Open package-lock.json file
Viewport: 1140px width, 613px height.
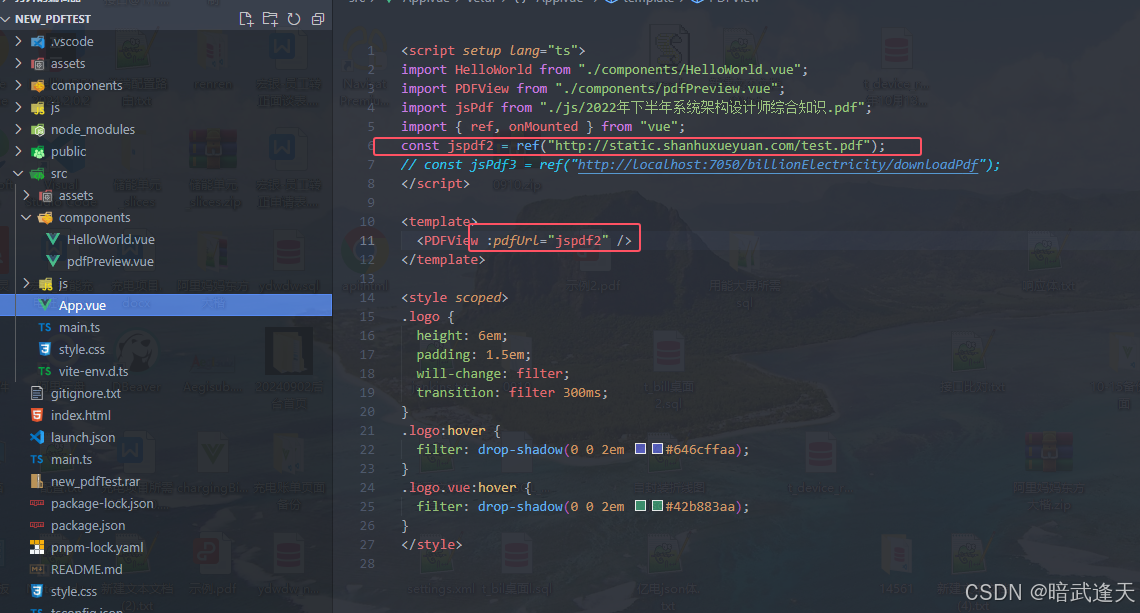tap(102, 503)
